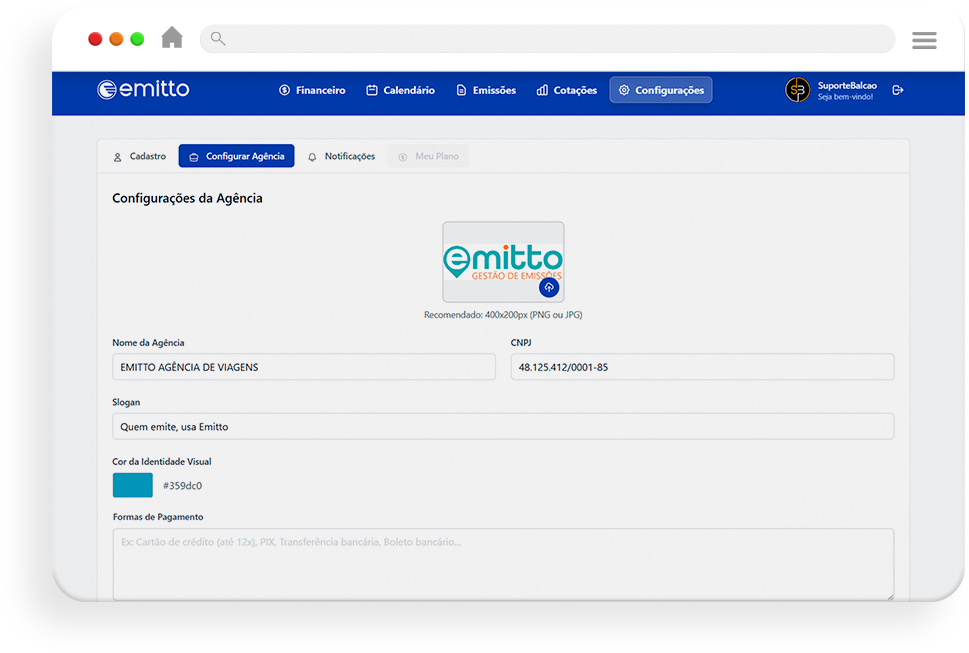Viewport: 969px width, 653px height.
Task: Focus the CNPJ input field
Action: 701,367
